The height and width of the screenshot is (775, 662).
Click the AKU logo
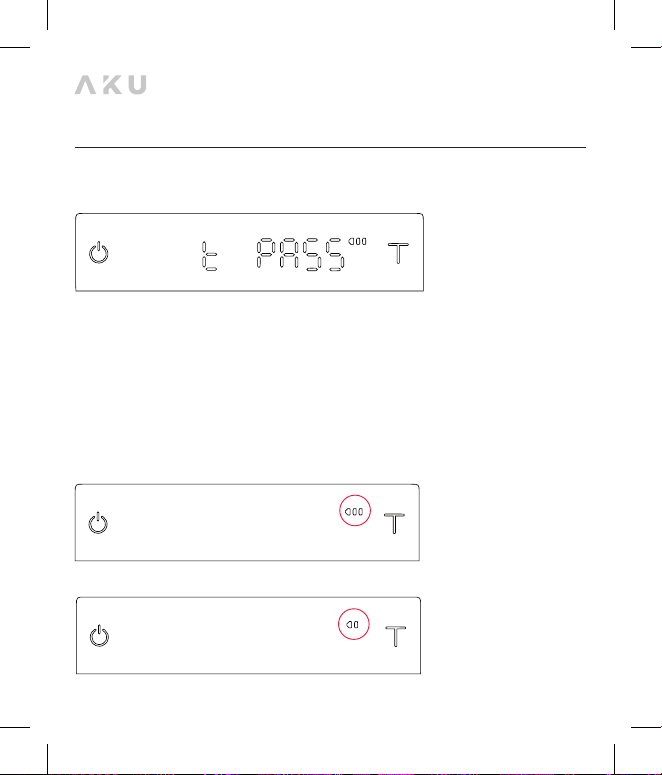[110, 85]
